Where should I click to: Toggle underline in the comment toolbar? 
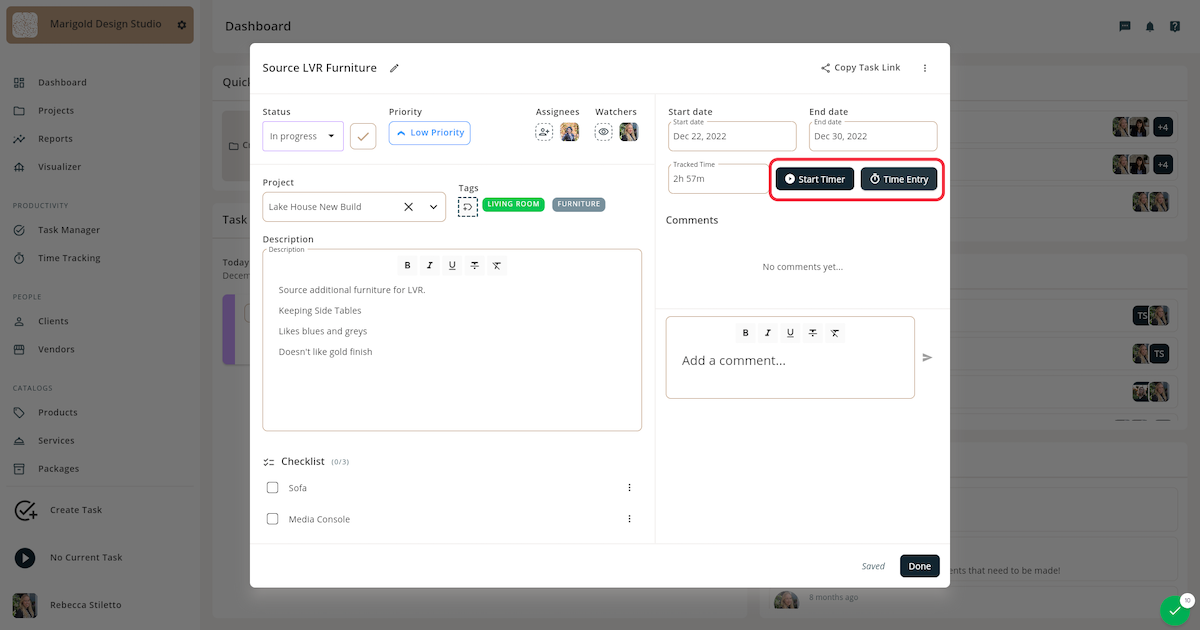[x=790, y=333]
